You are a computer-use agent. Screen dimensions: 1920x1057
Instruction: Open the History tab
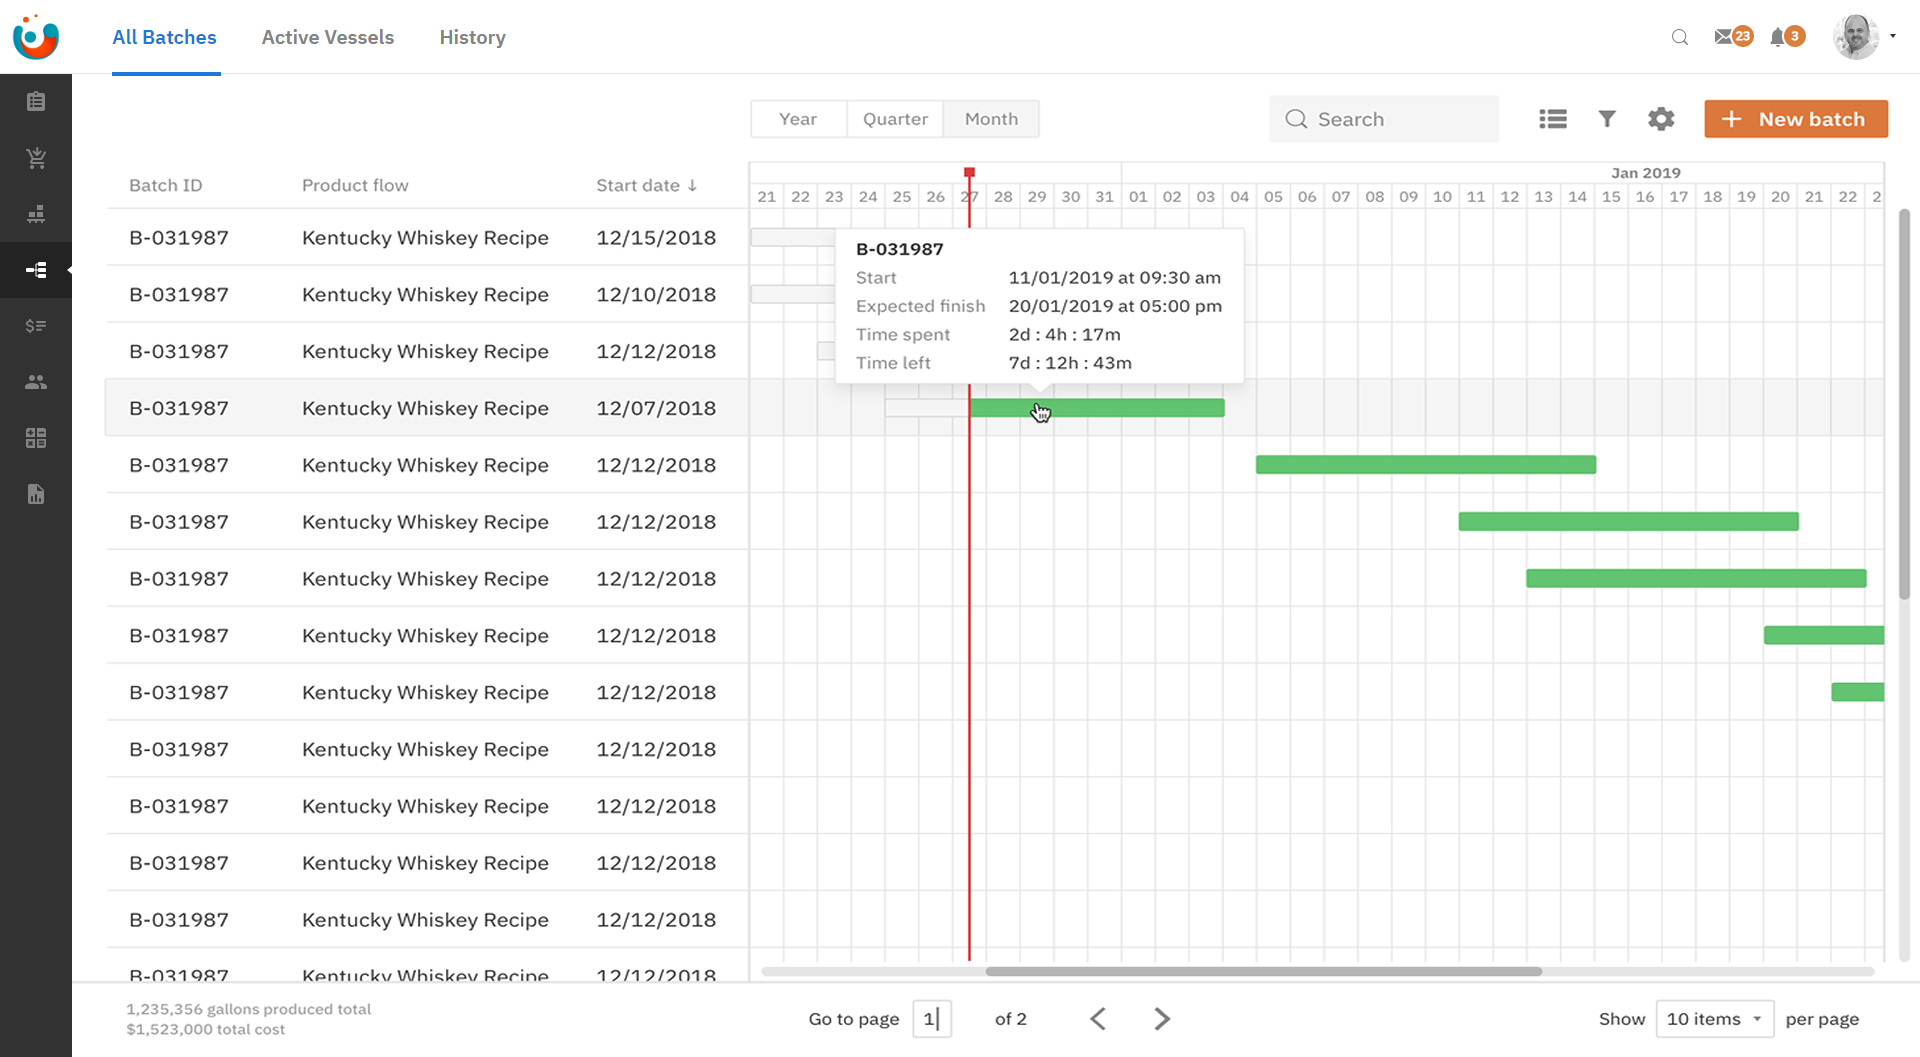(x=472, y=37)
